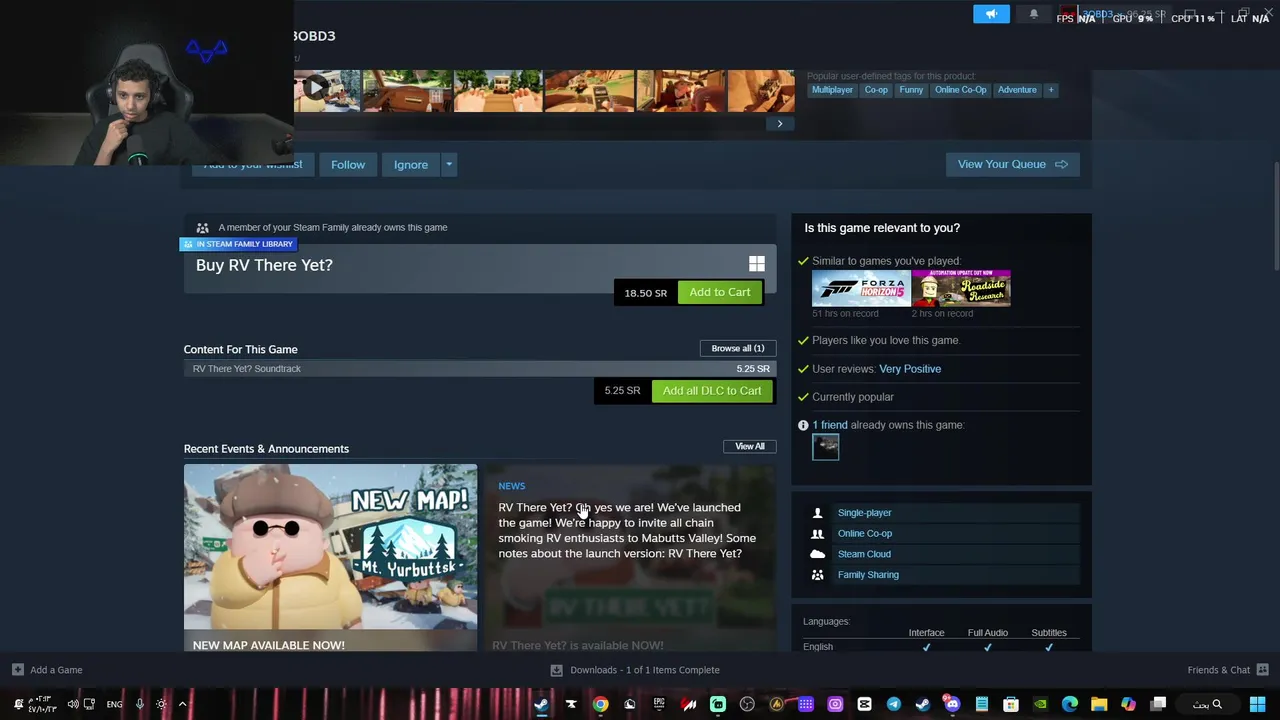Go to View Your Queue
This screenshot has width=1280, height=720.
click(1013, 165)
